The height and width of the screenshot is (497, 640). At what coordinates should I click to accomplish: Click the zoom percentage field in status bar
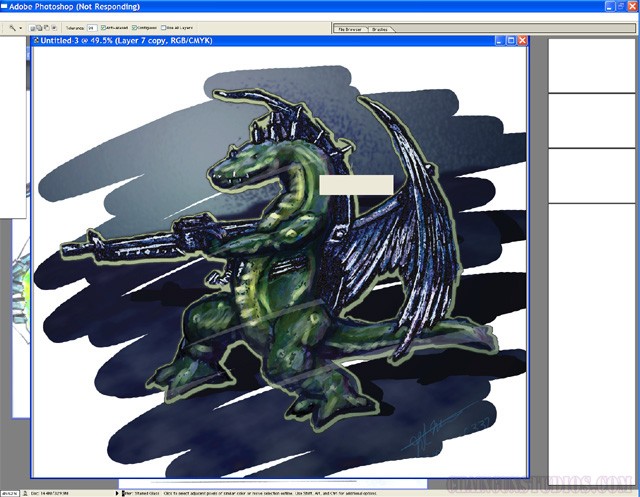tap(11, 491)
